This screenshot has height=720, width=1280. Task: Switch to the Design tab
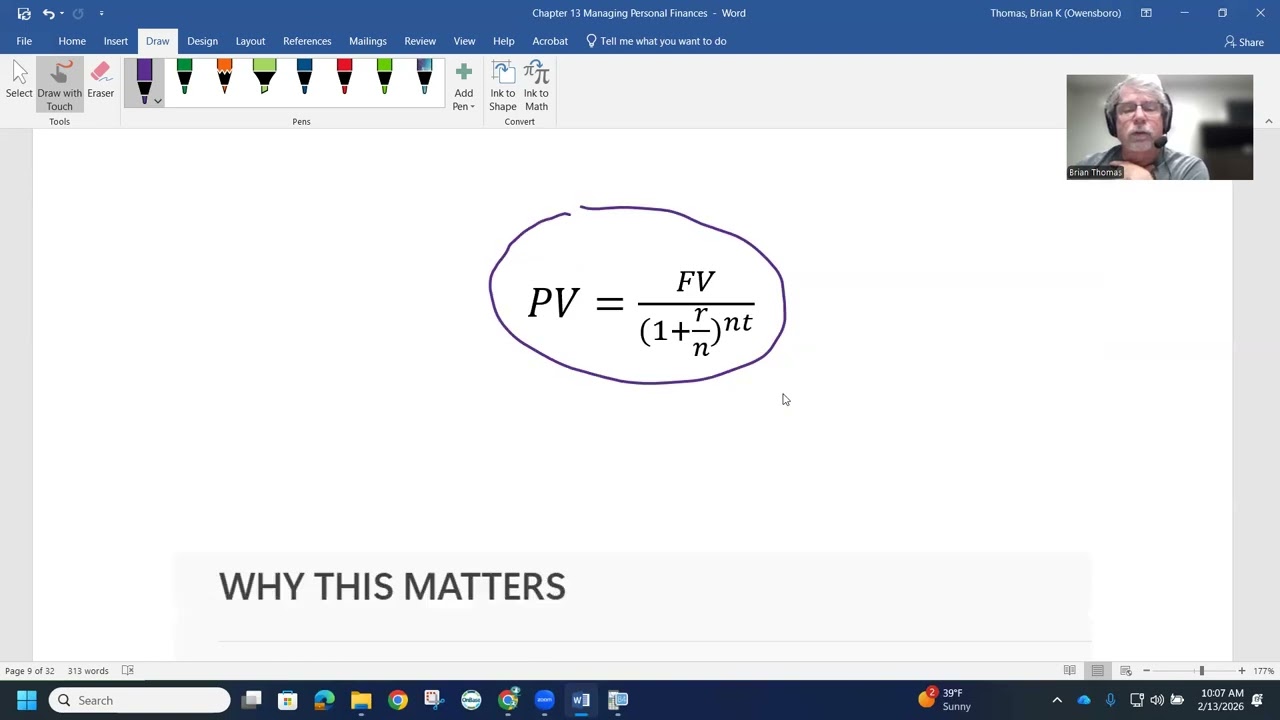click(x=202, y=41)
